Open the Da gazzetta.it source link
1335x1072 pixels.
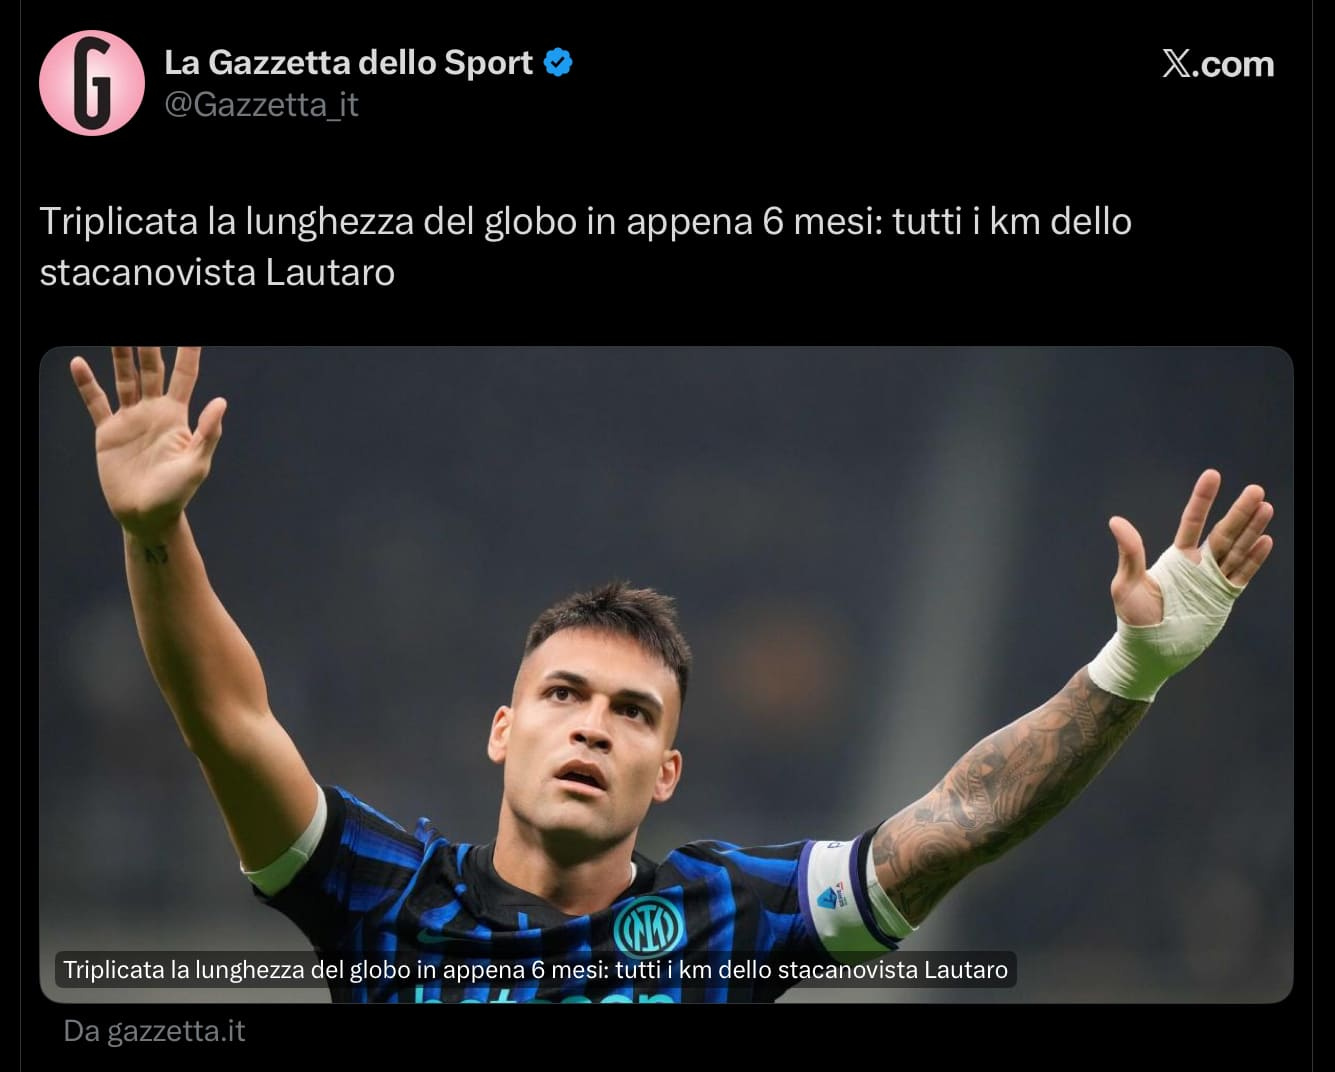point(154,1031)
